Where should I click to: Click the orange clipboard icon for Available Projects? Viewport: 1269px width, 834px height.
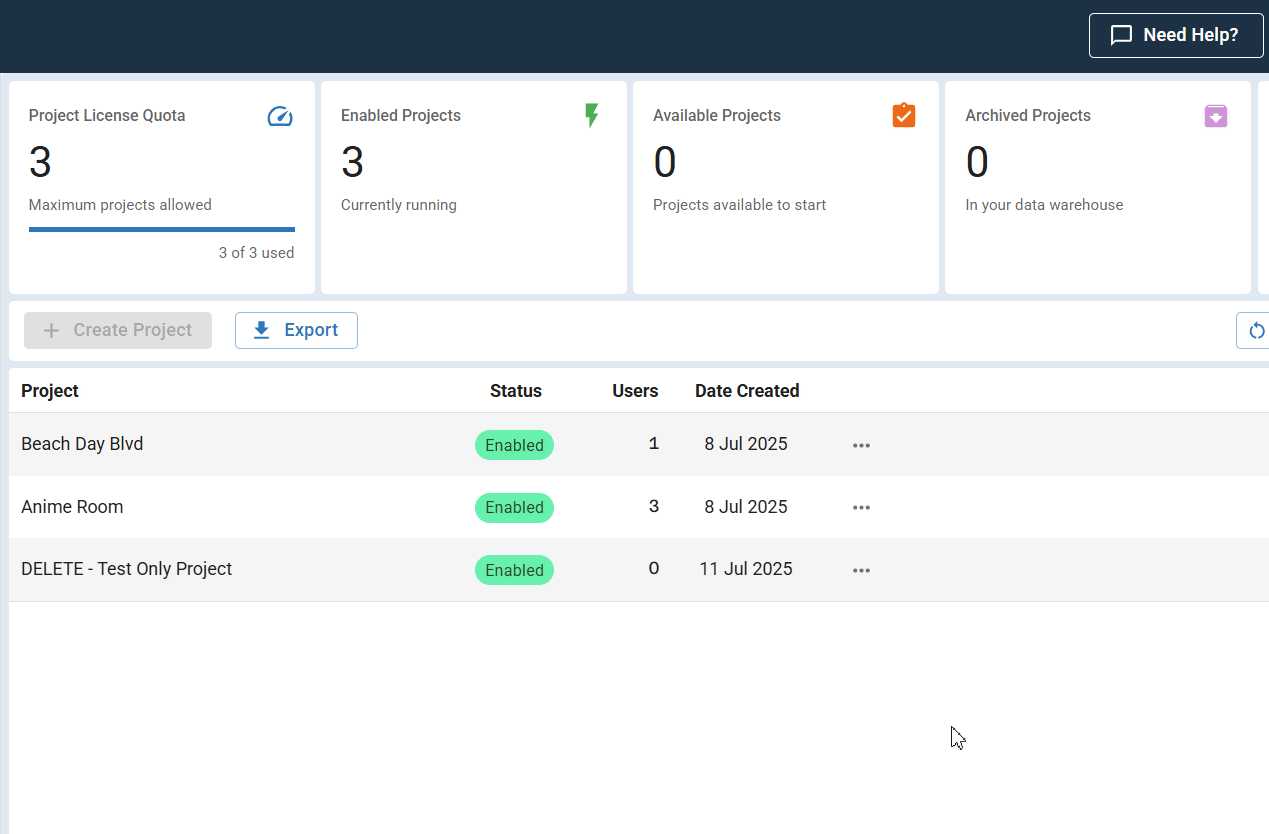point(903,115)
